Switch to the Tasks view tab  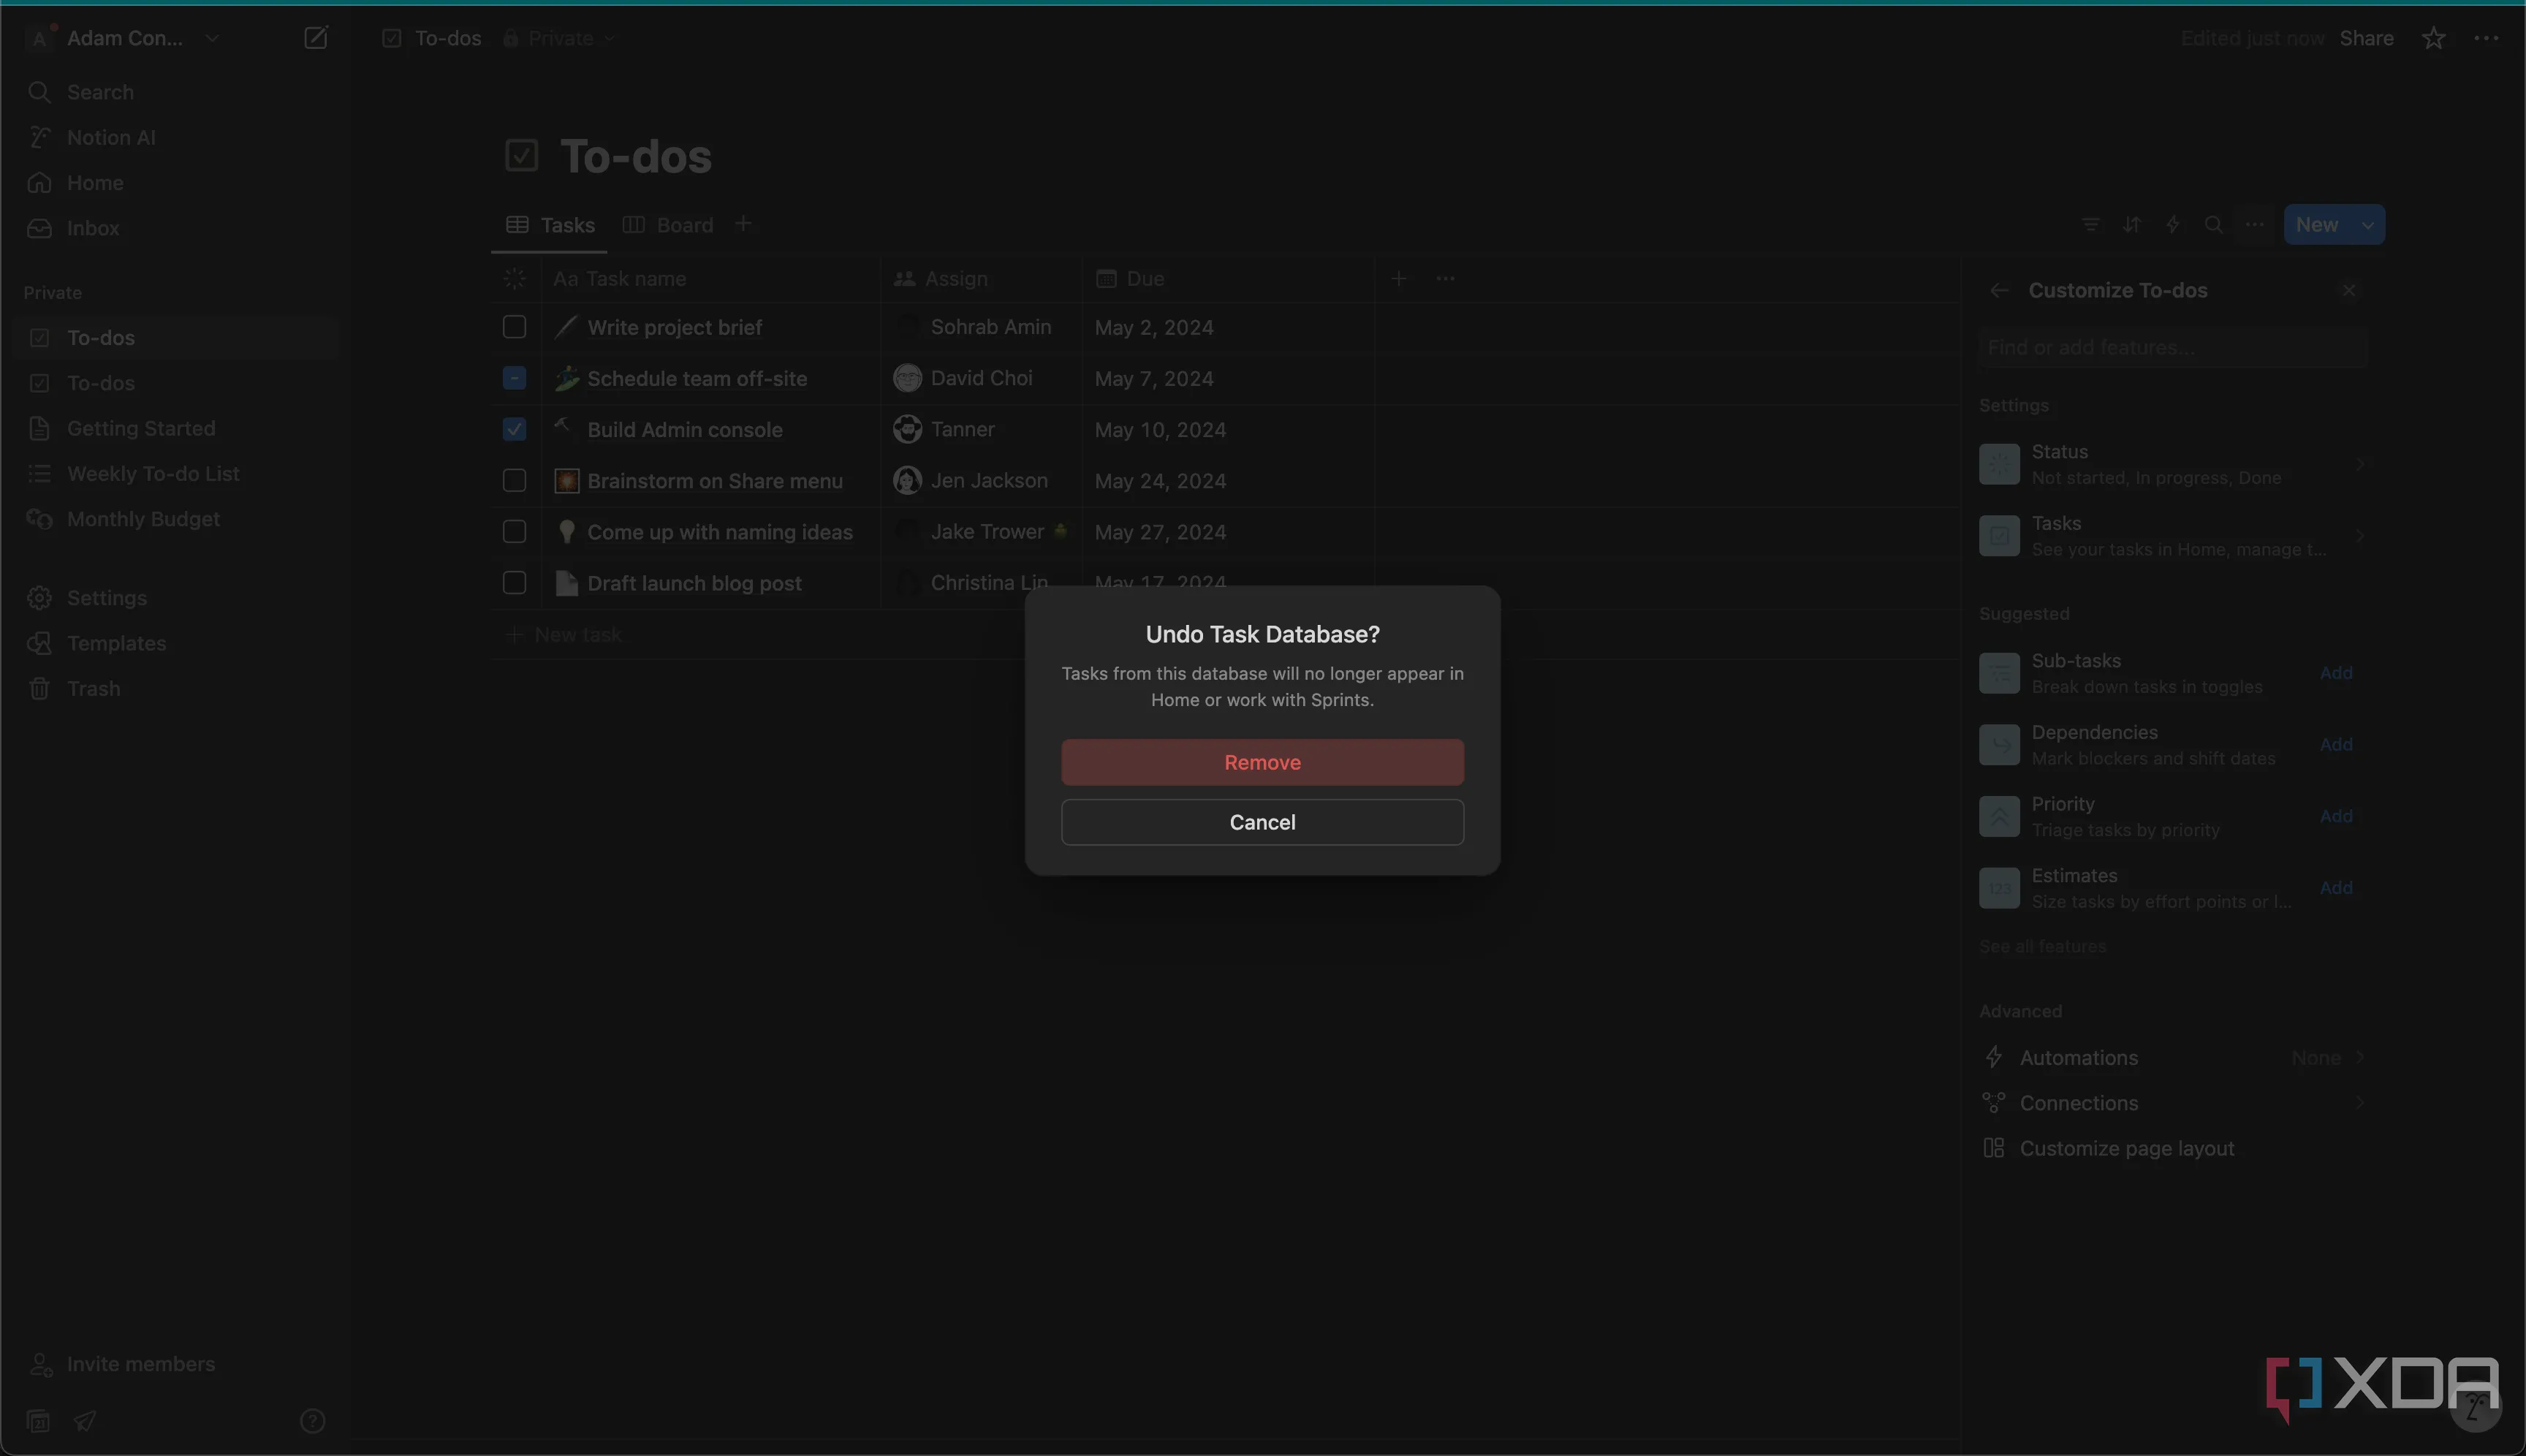click(550, 225)
